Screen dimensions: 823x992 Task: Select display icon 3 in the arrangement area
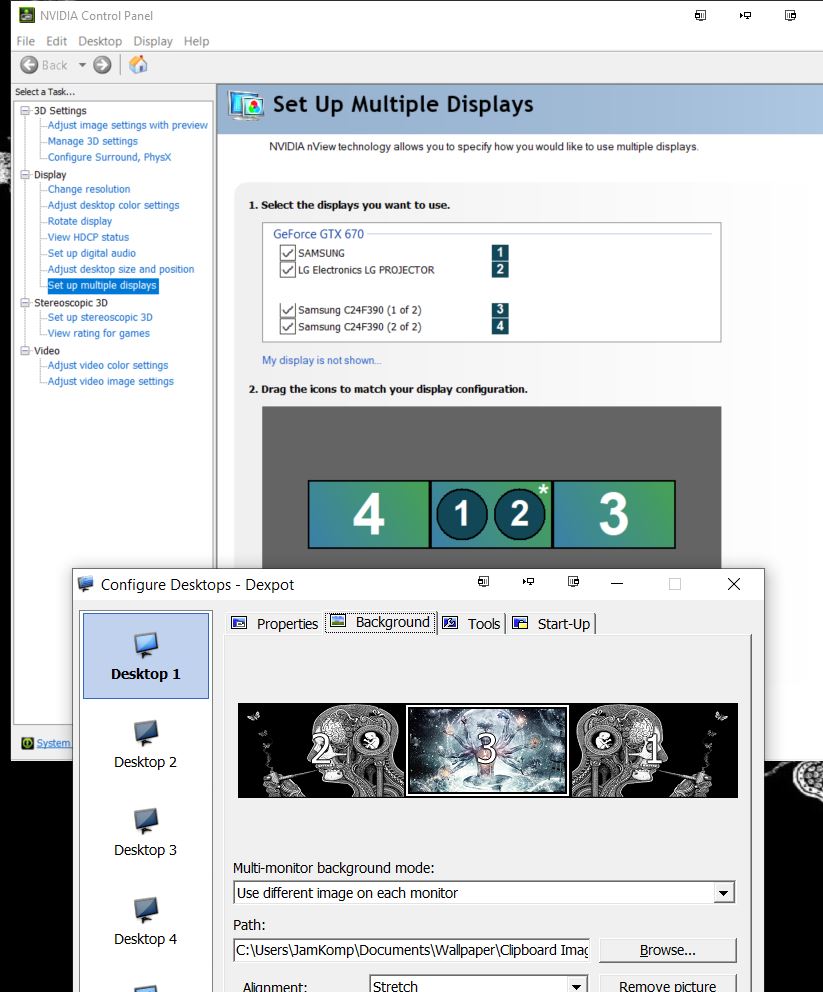point(614,514)
